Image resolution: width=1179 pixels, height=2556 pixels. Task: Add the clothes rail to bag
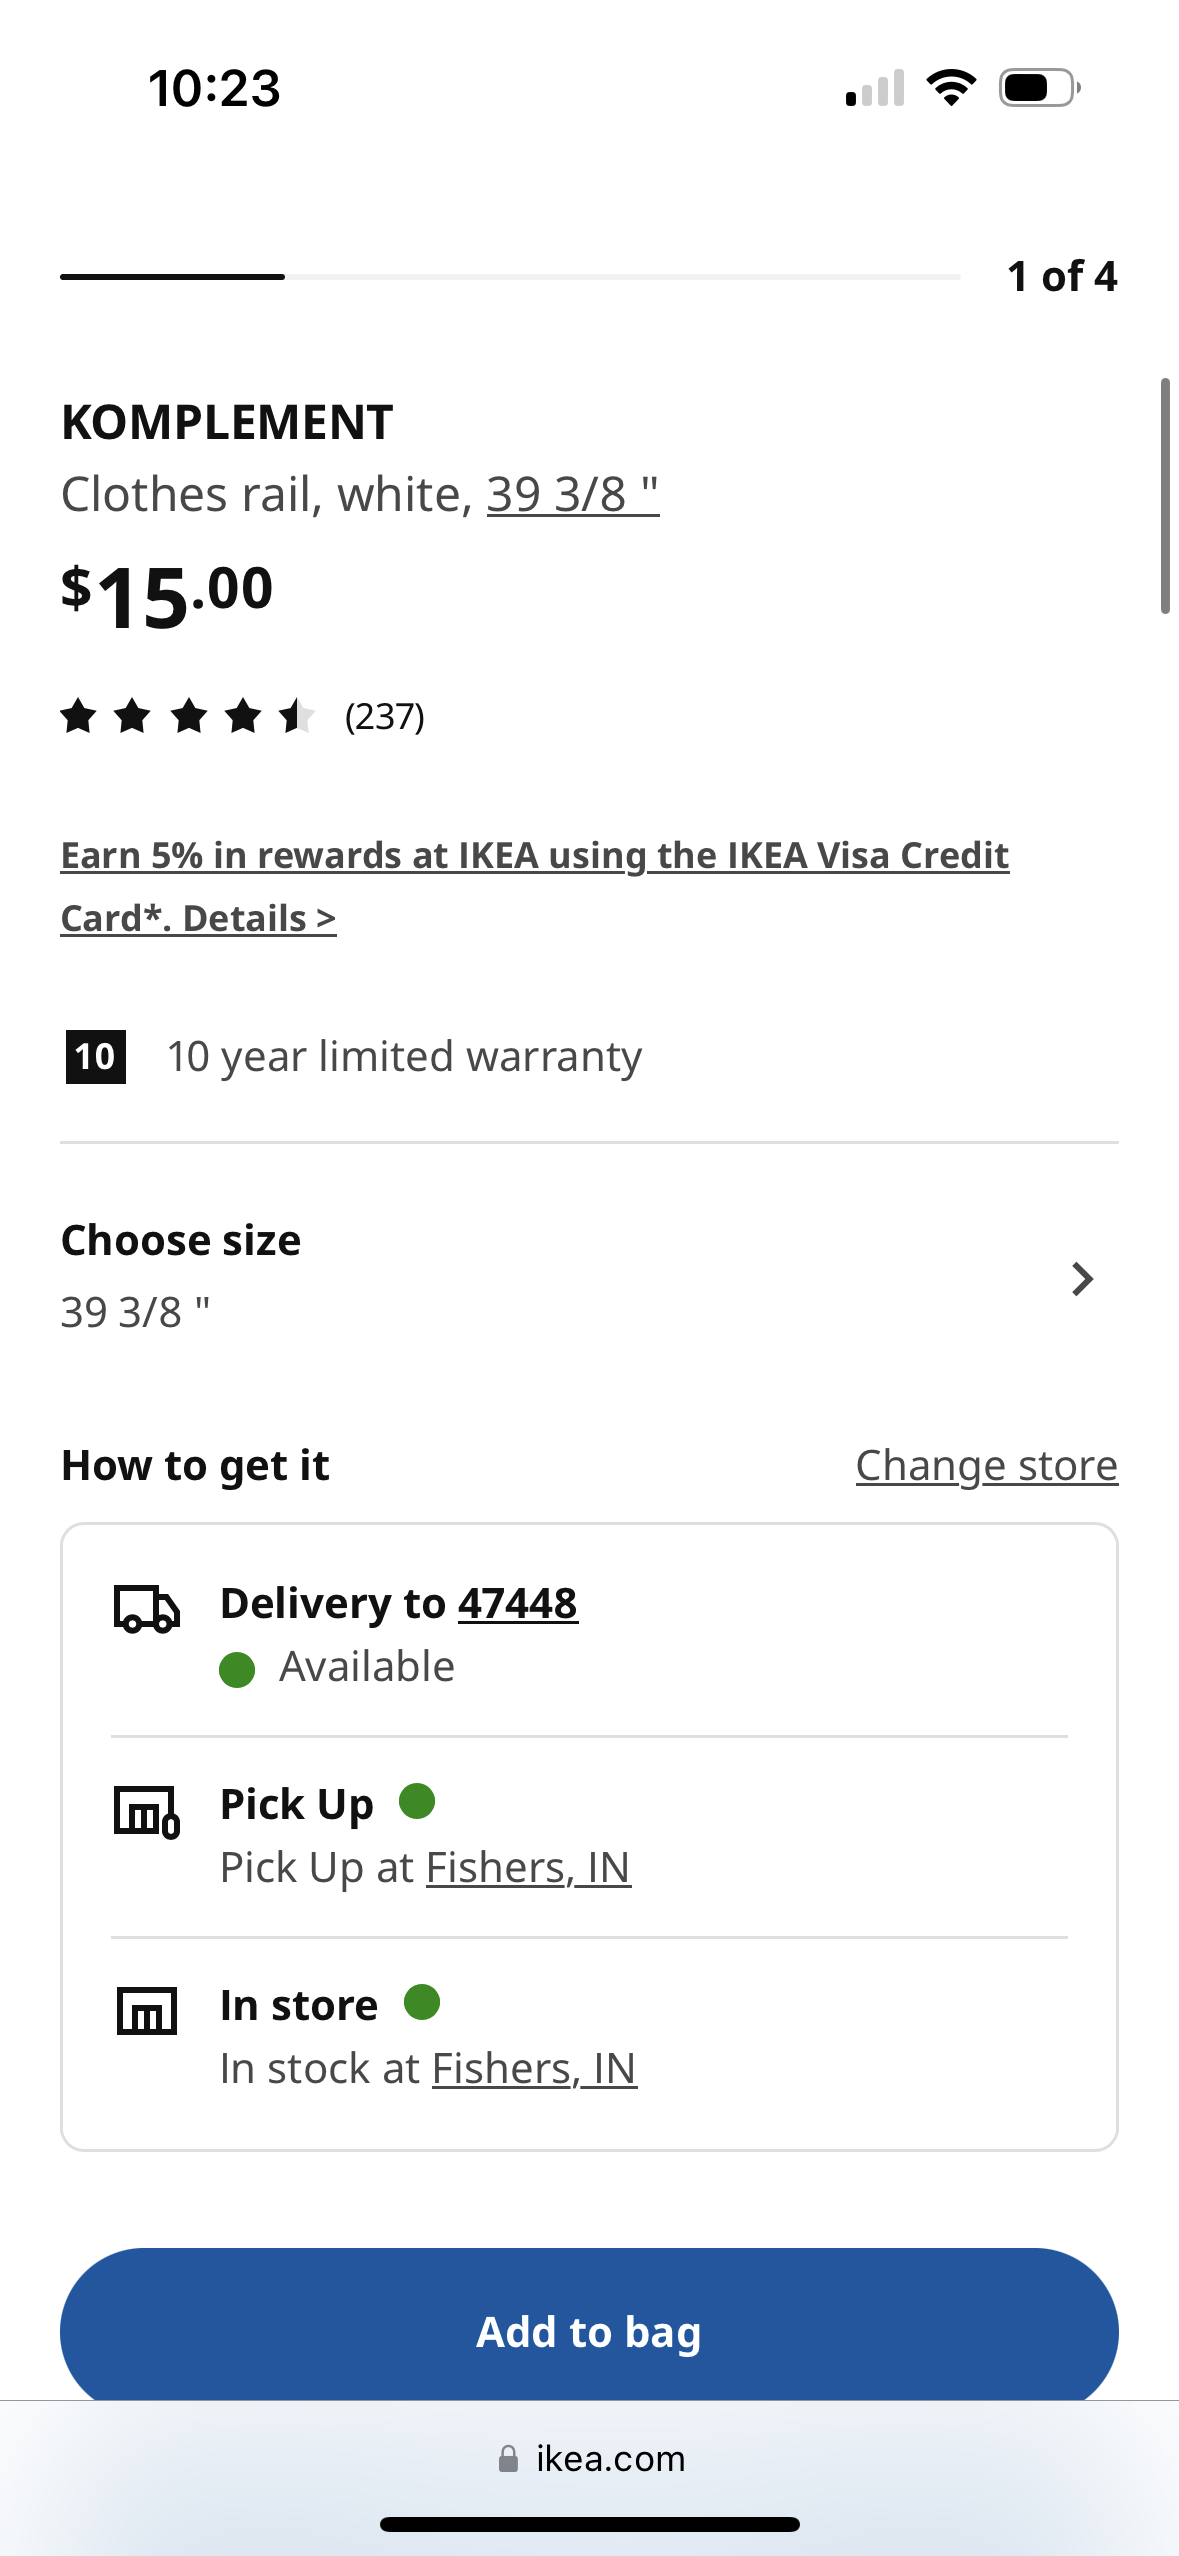click(x=589, y=2330)
